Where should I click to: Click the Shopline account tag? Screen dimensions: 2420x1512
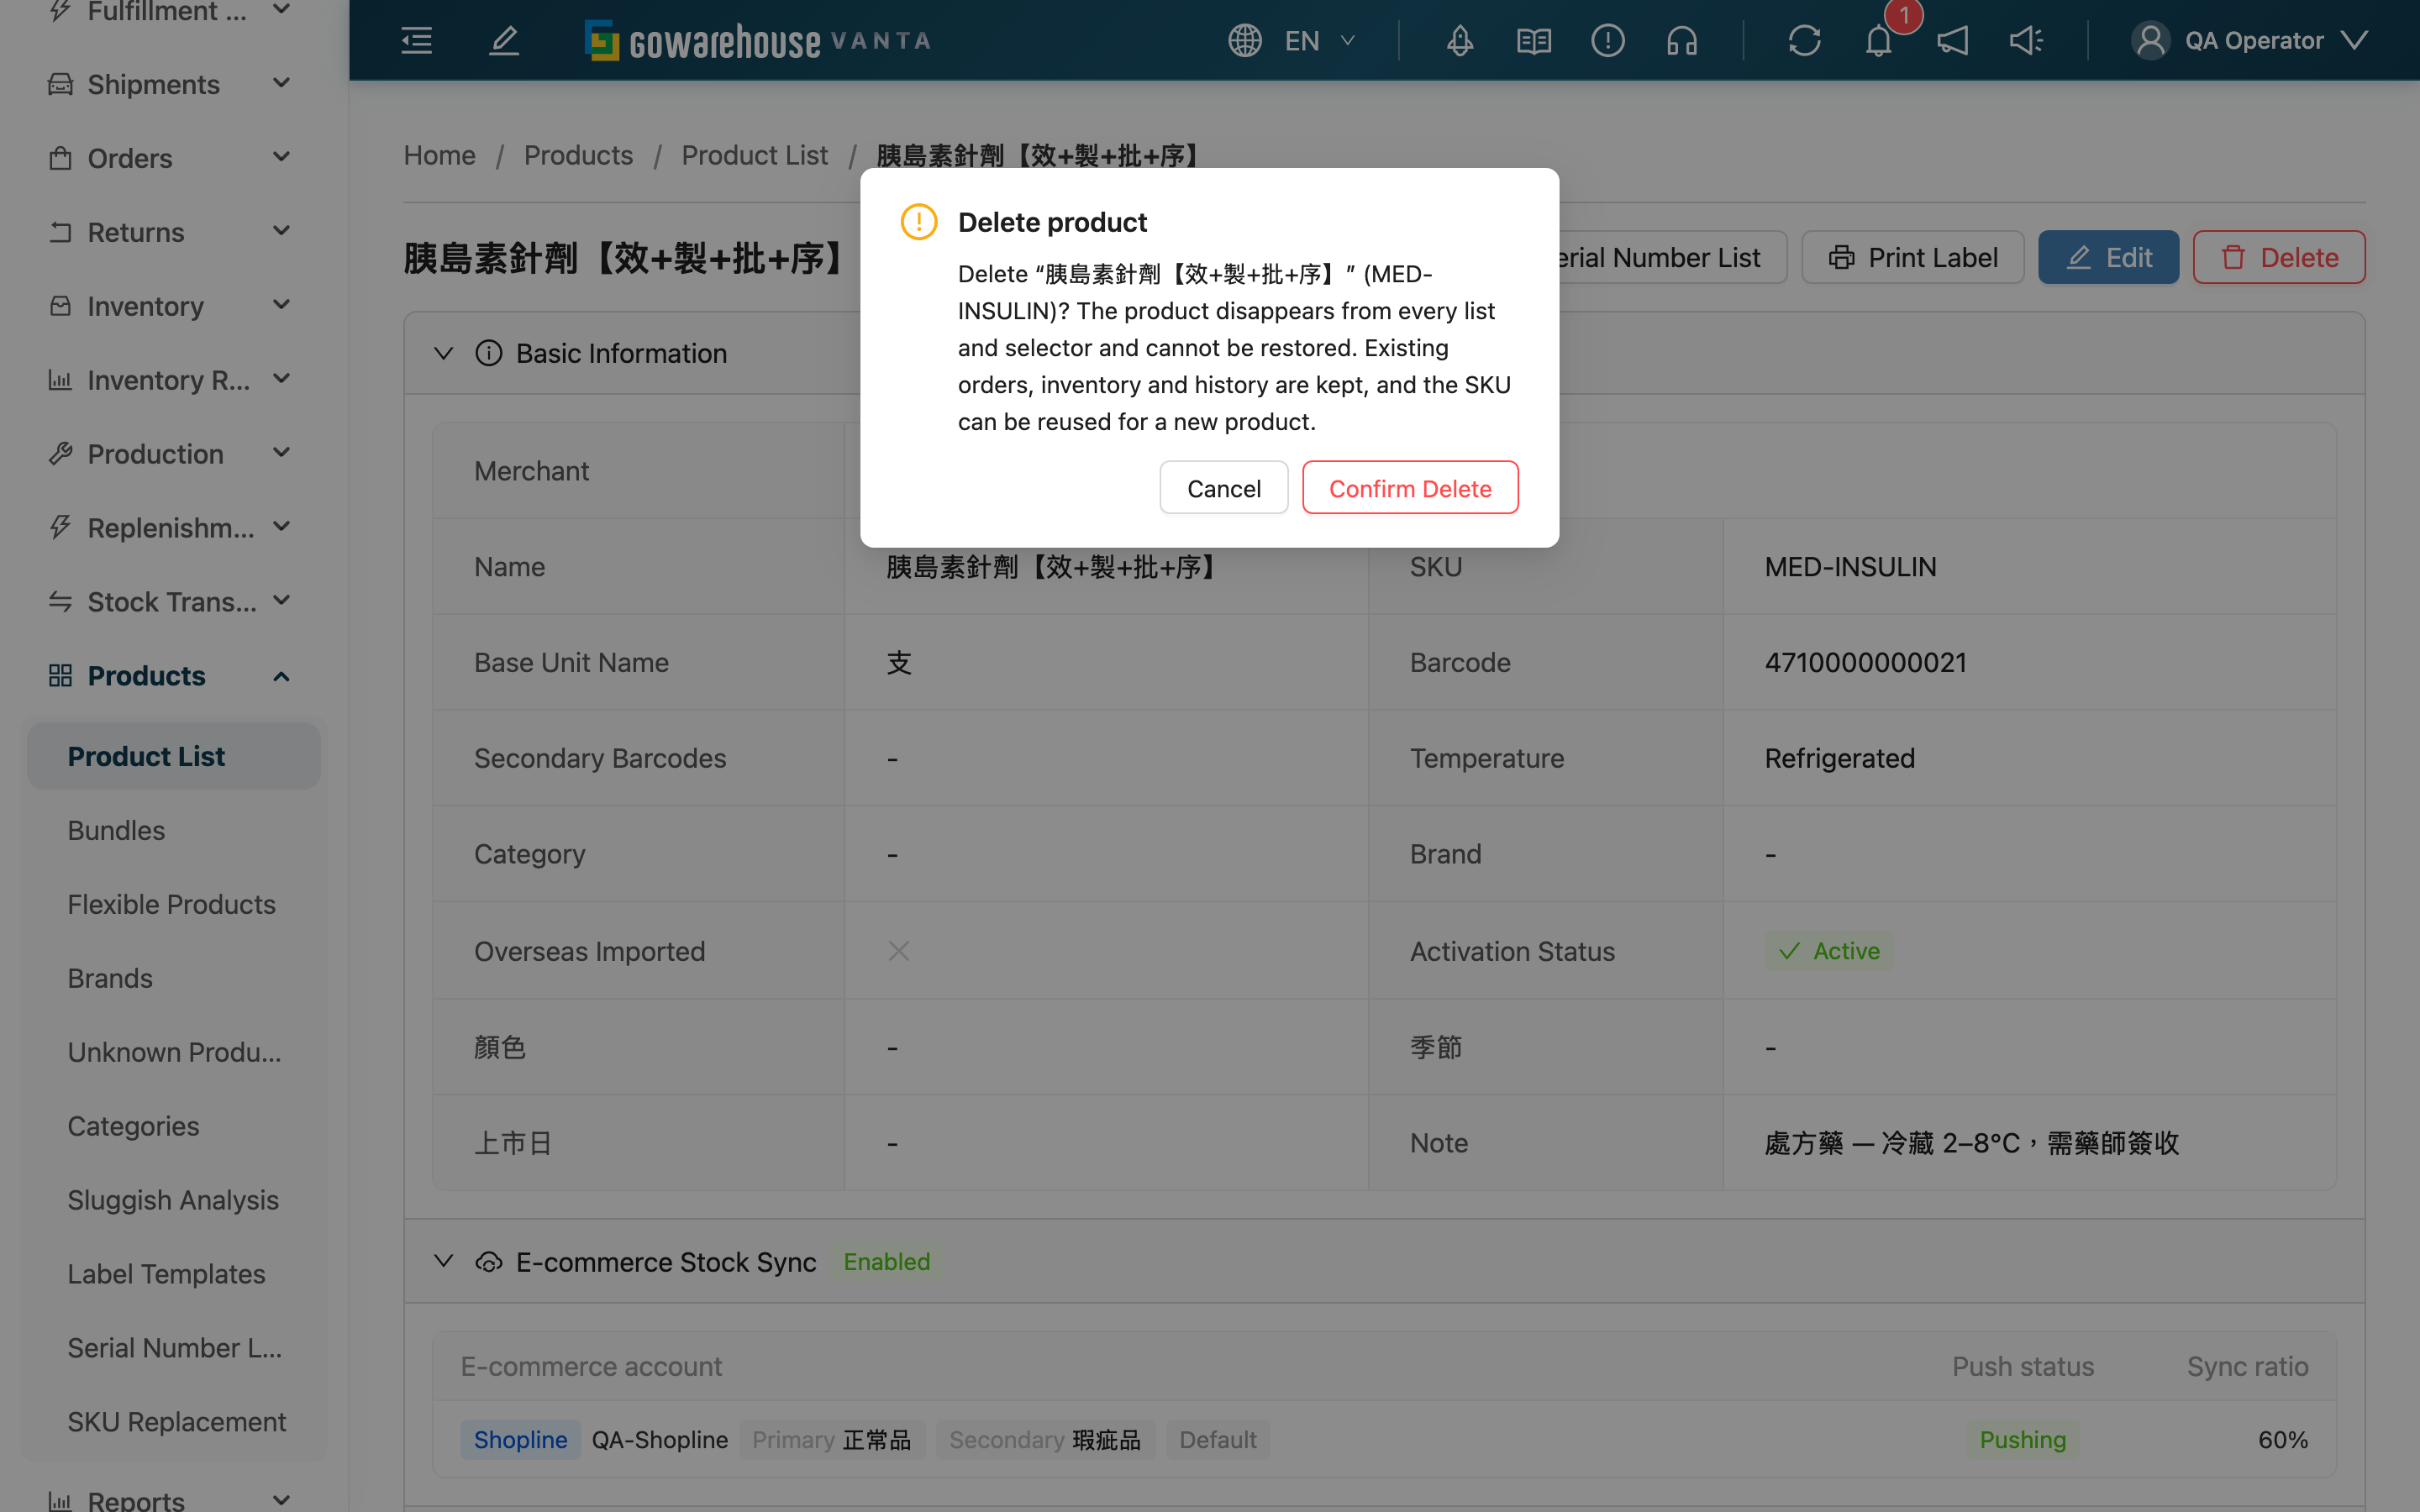pos(520,1439)
